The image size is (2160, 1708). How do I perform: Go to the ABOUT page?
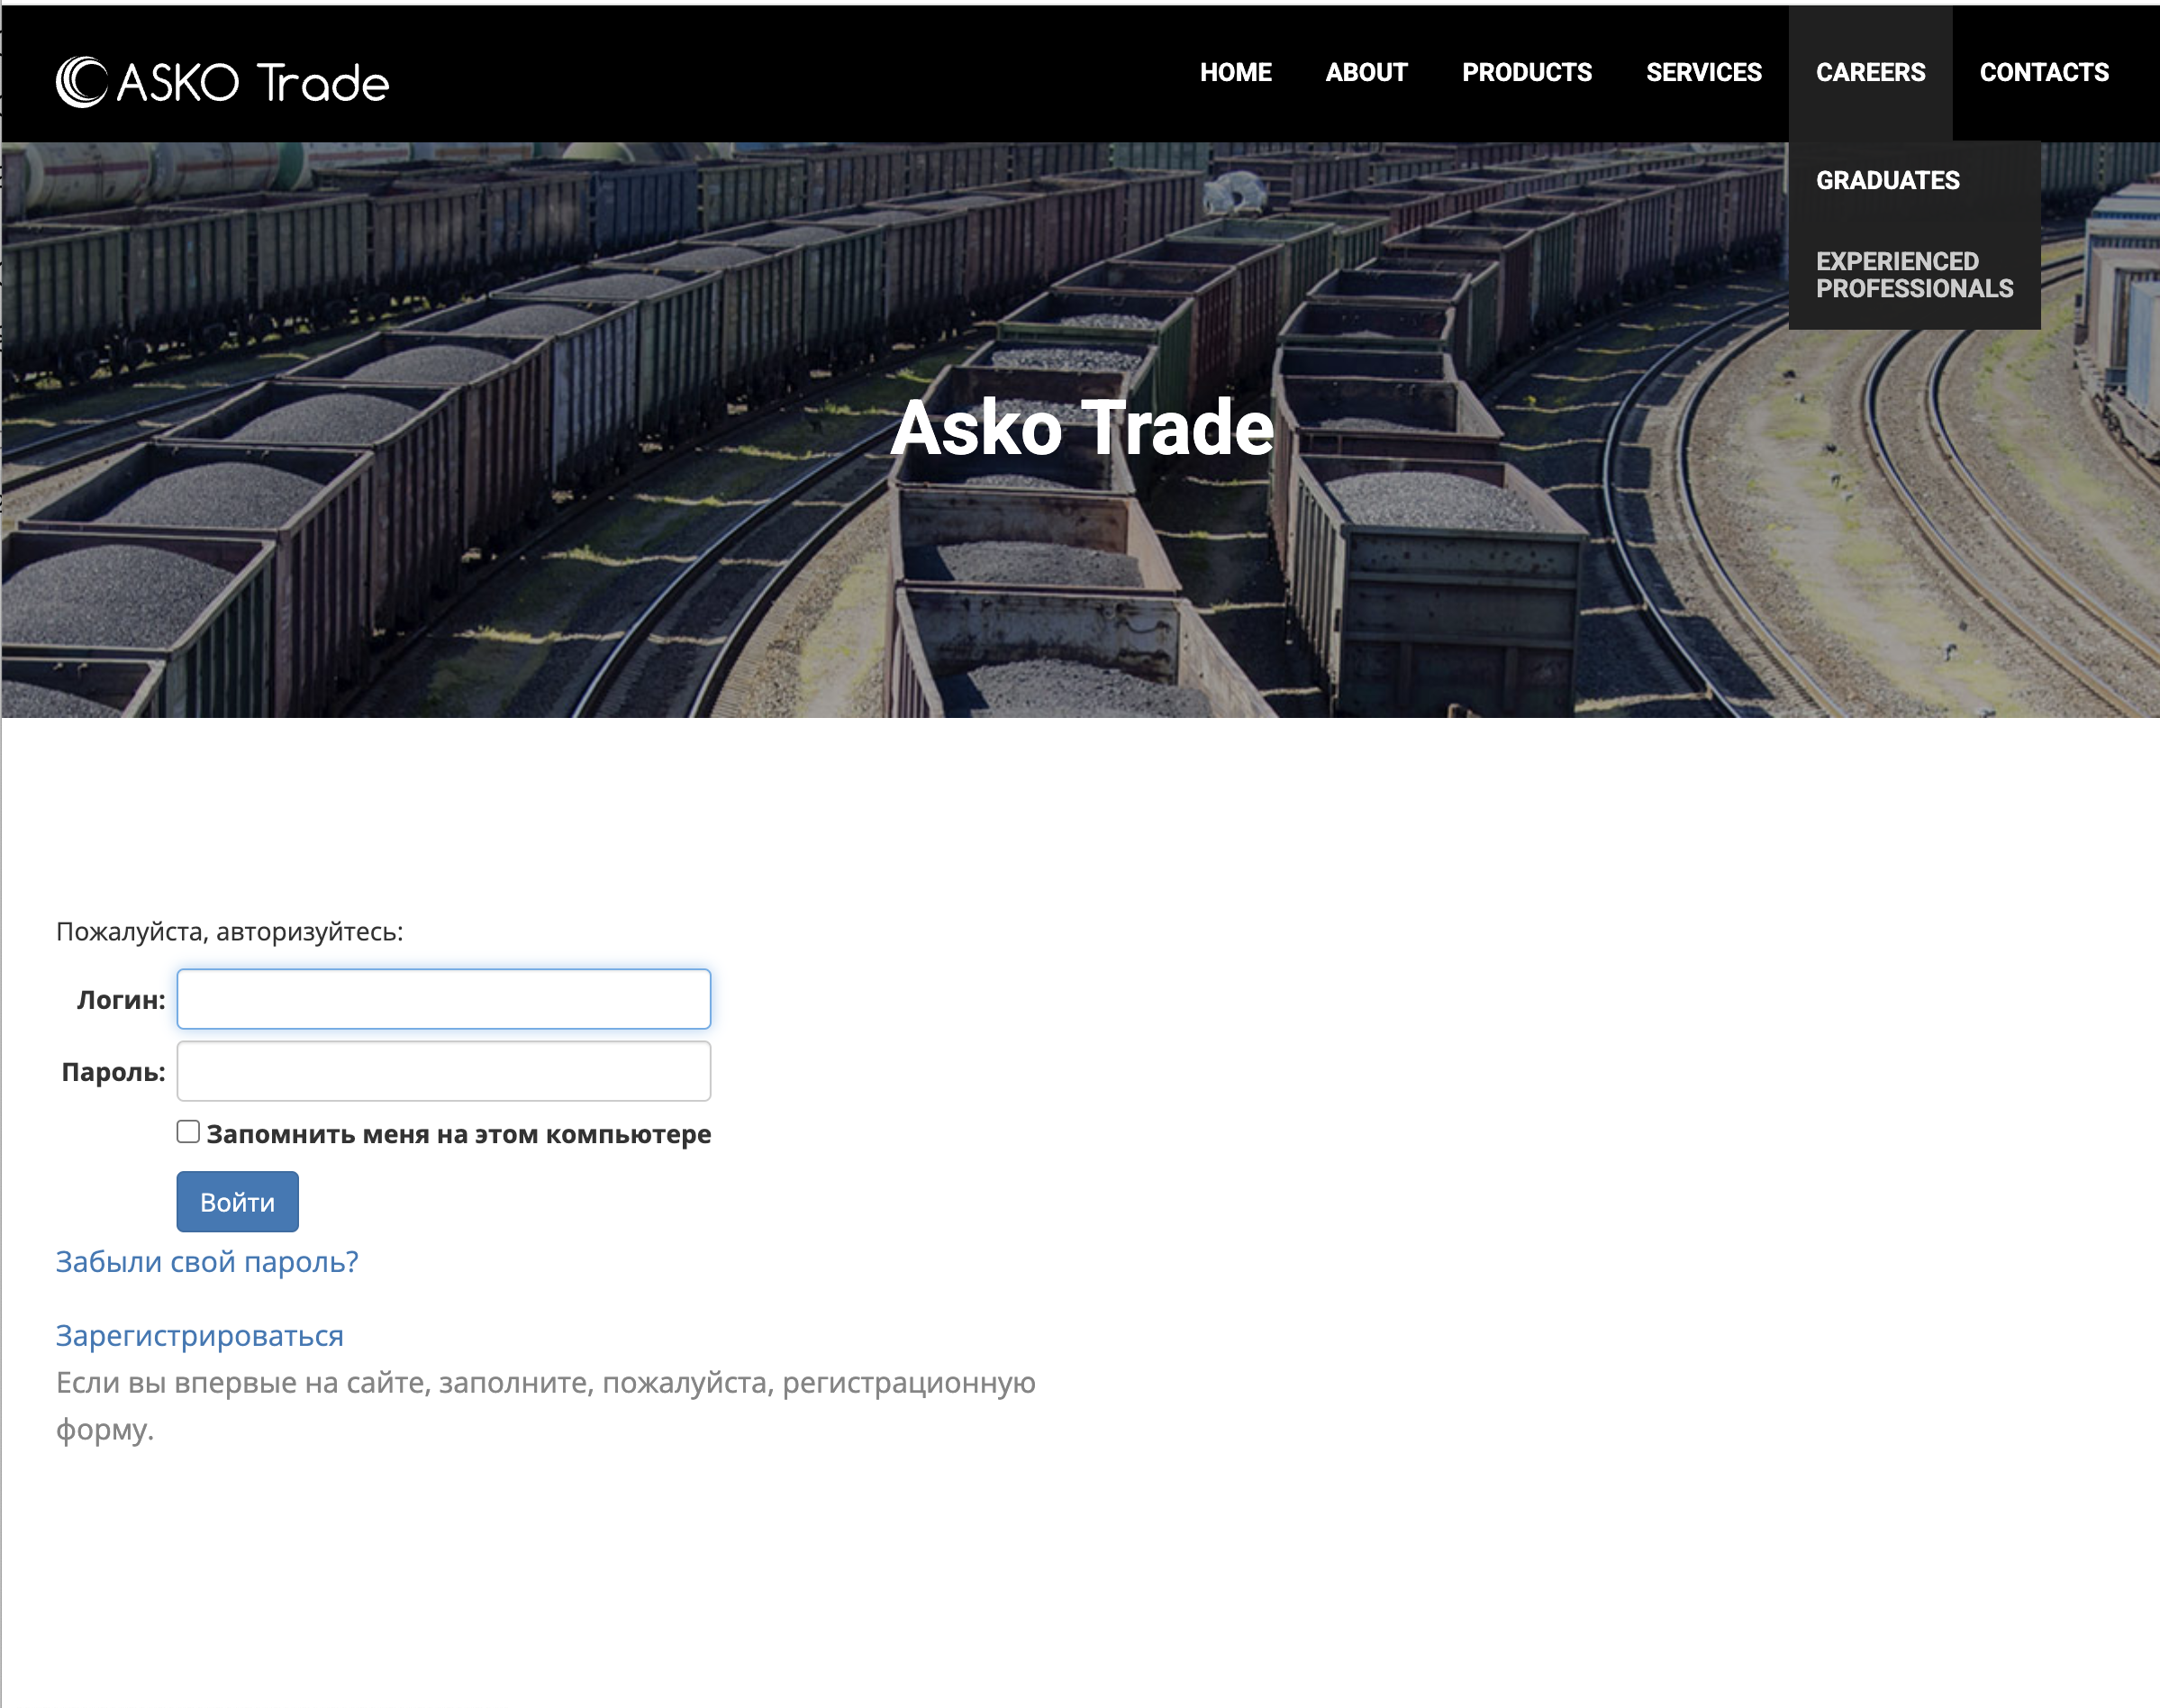click(1366, 73)
